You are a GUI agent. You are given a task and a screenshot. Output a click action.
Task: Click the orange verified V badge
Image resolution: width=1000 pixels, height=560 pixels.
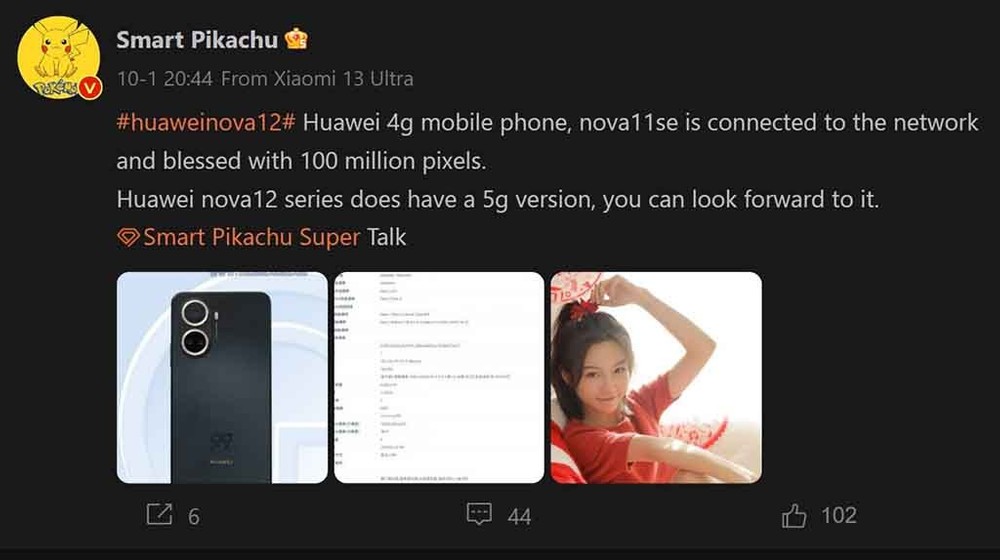click(90, 88)
